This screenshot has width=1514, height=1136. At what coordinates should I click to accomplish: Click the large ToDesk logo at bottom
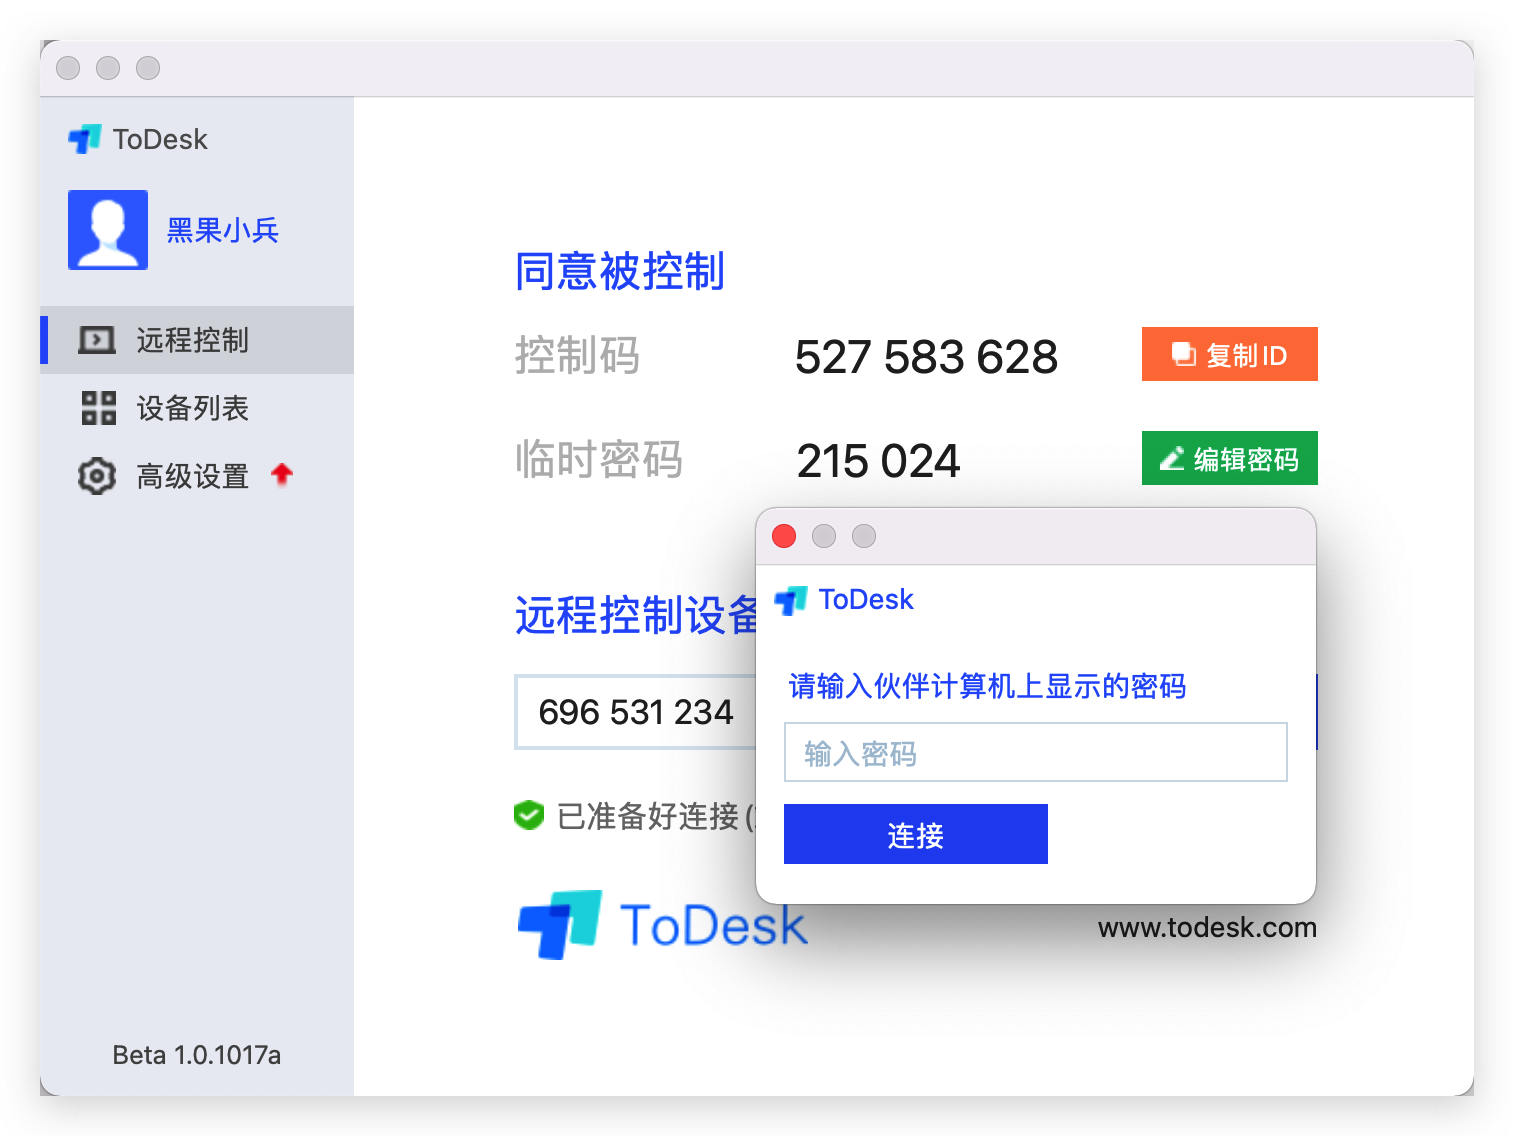[x=661, y=924]
